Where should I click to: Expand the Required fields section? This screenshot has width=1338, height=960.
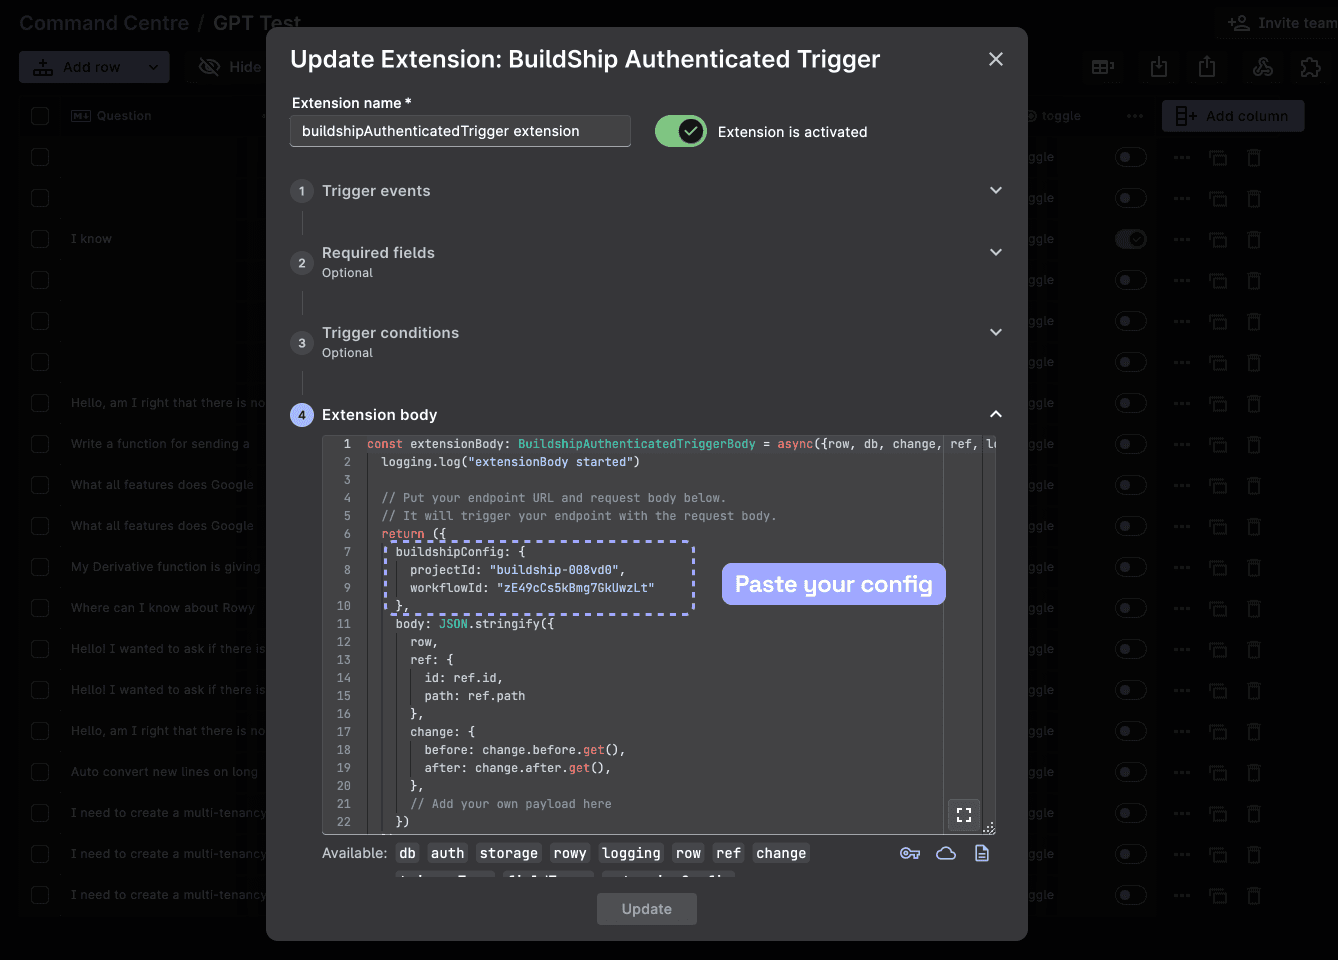pos(646,262)
